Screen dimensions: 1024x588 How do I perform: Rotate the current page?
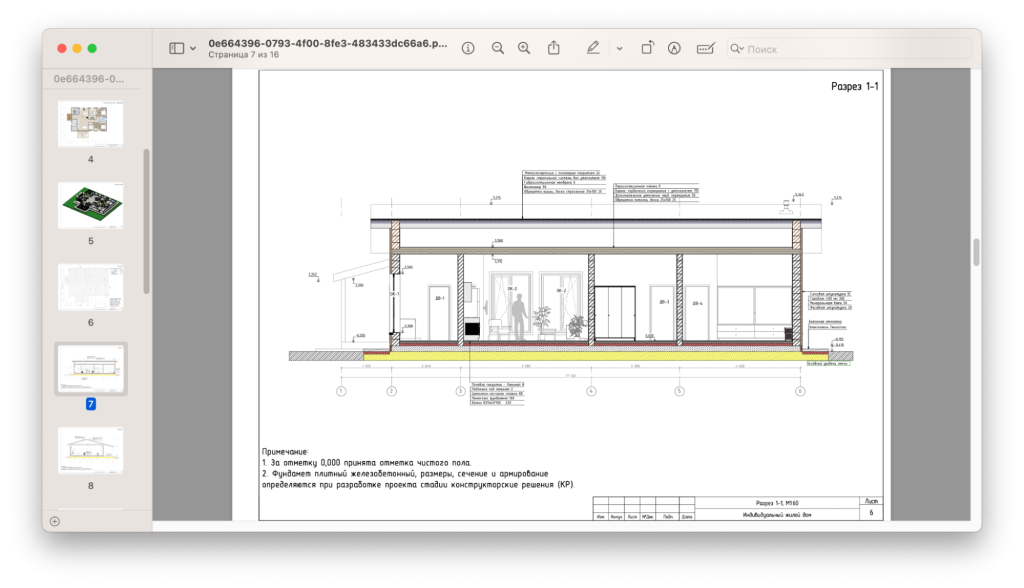(647, 47)
